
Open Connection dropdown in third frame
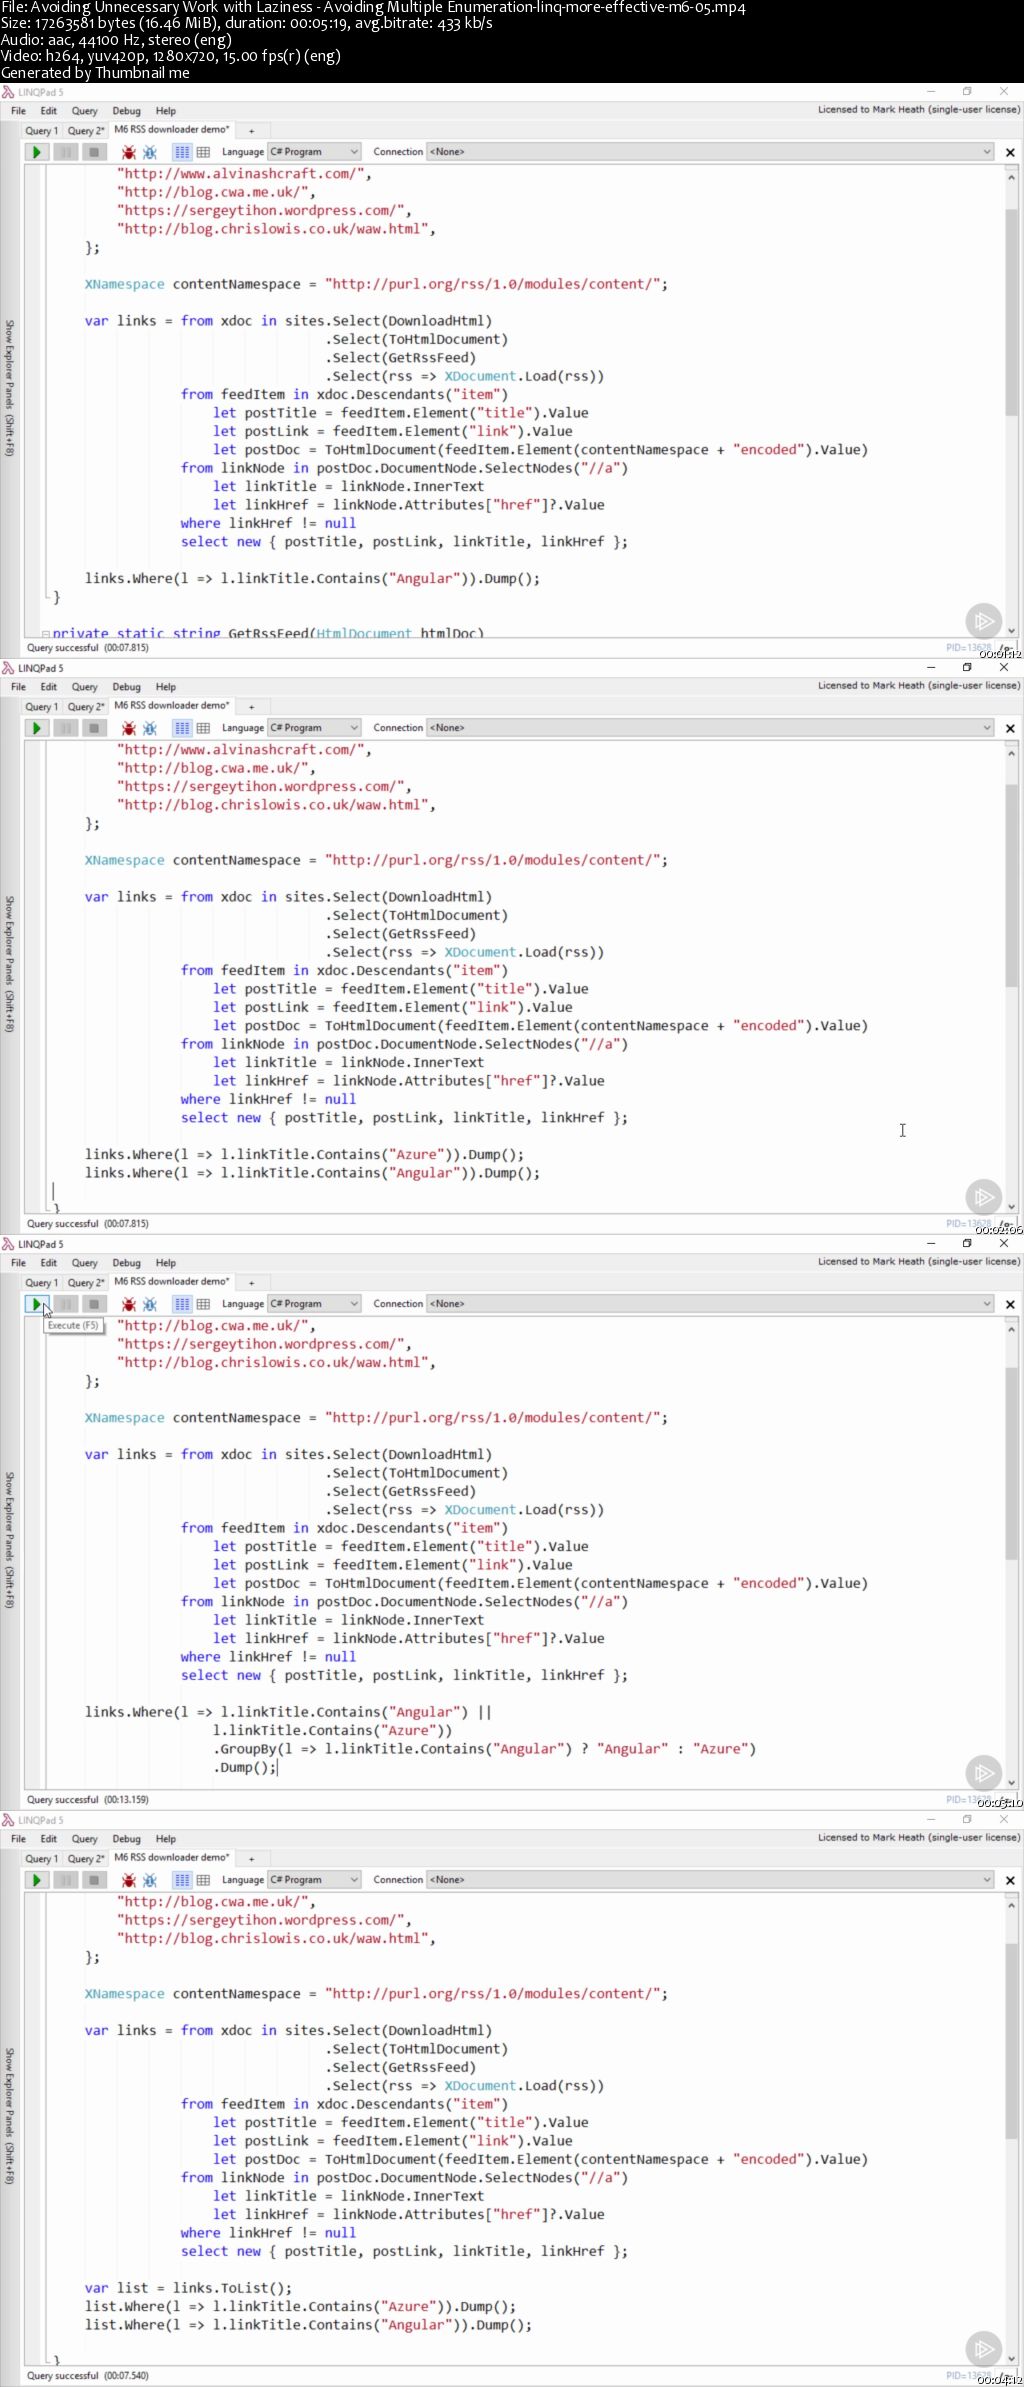pyautogui.click(x=710, y=1304)
